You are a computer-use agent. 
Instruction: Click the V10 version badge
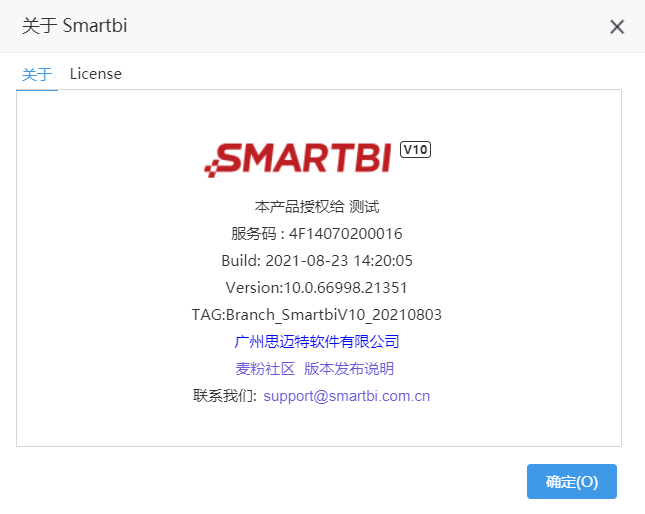(415, 150)
